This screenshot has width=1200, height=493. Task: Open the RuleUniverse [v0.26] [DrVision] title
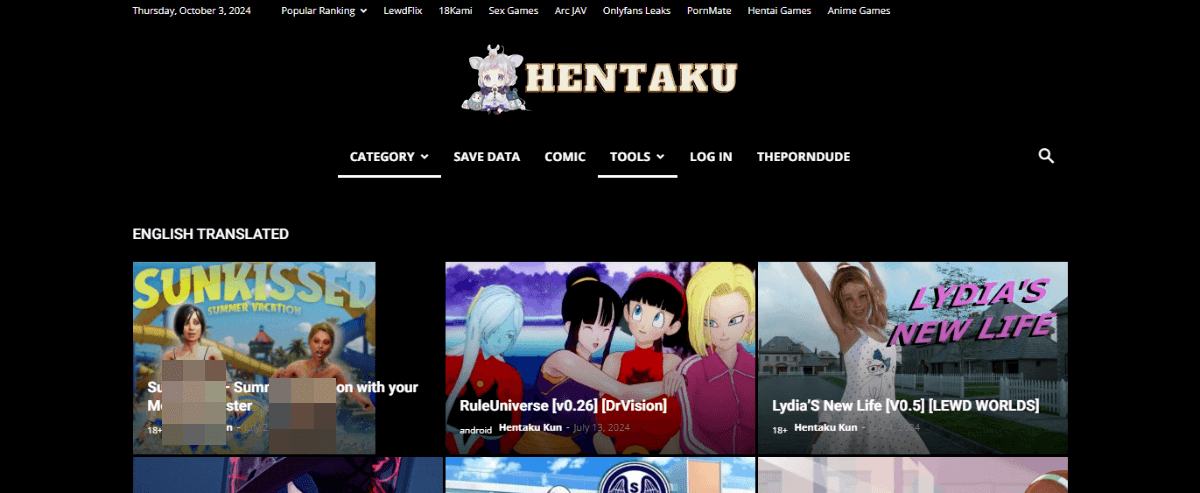[x=563, y=406]
